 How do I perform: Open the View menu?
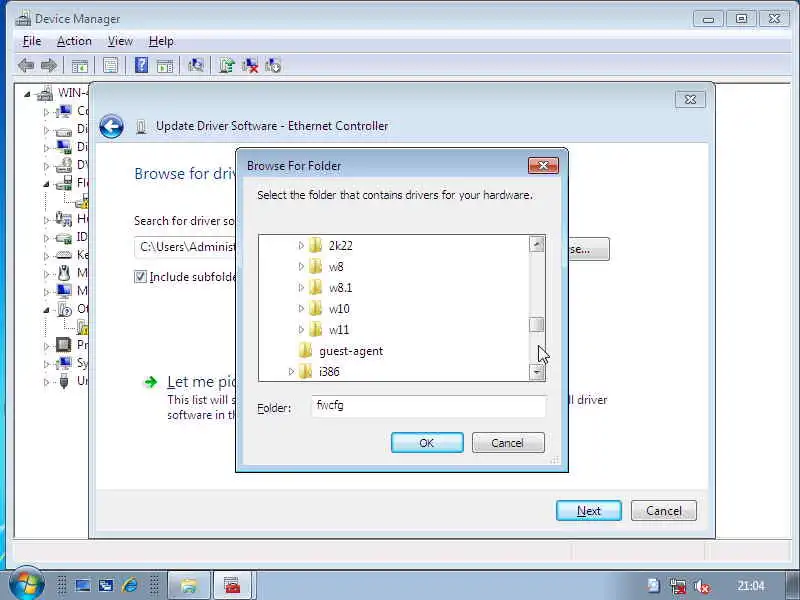coord(120,41)
